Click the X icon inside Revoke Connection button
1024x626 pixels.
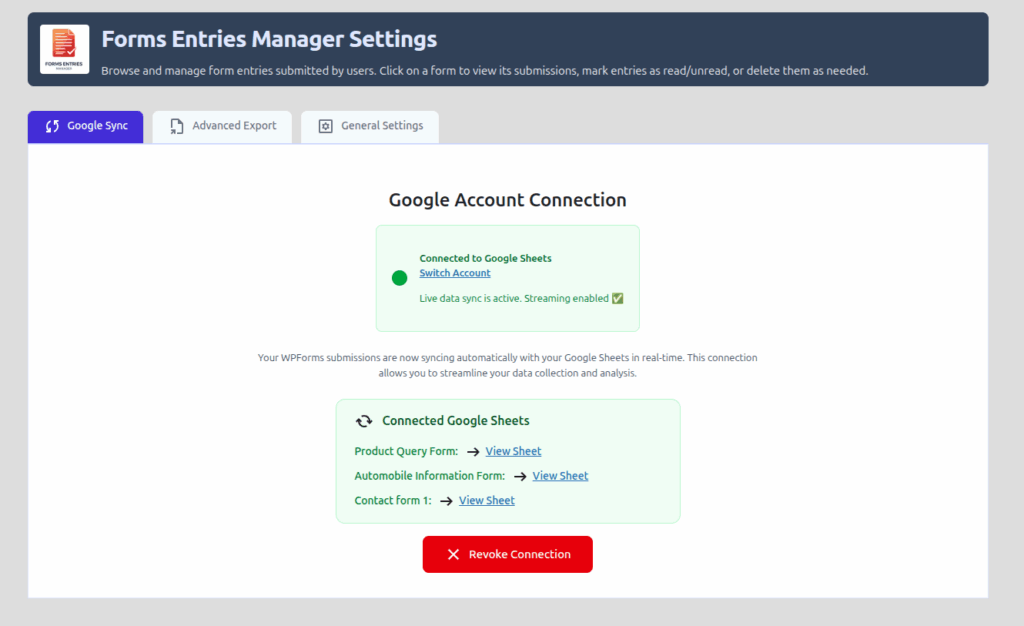point(453,554)
